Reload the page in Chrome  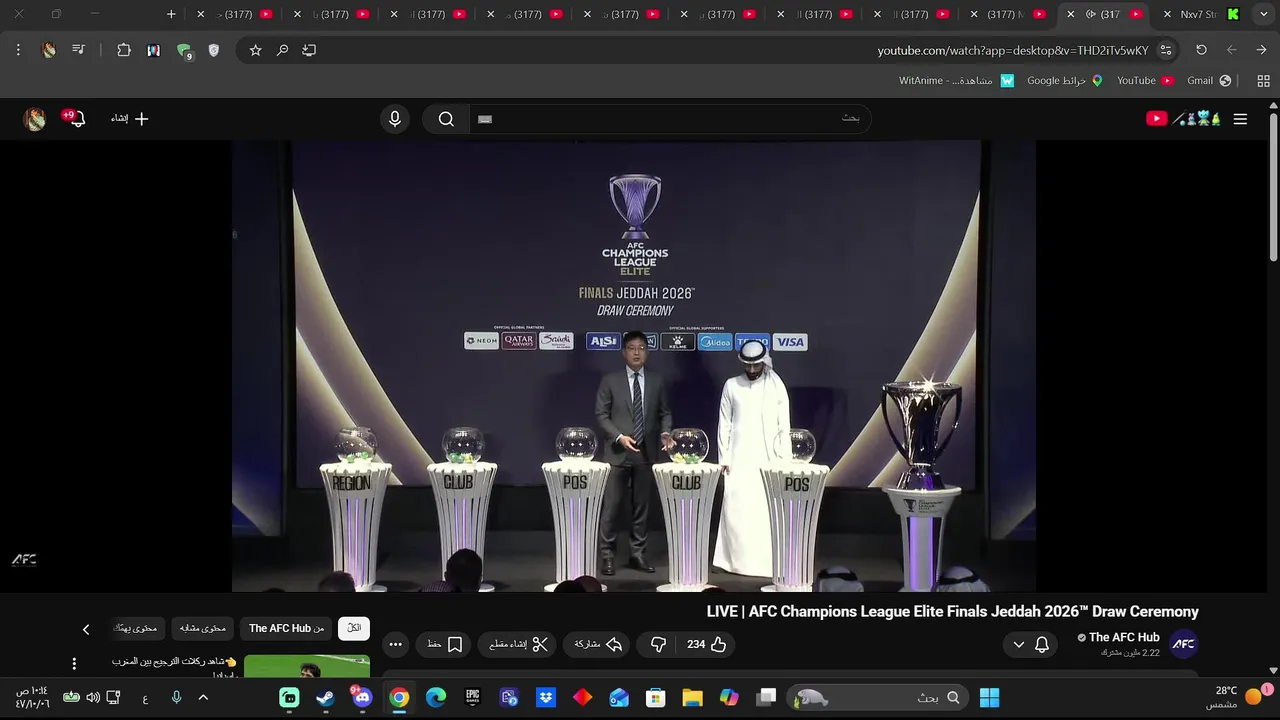tap(1201, 50)
